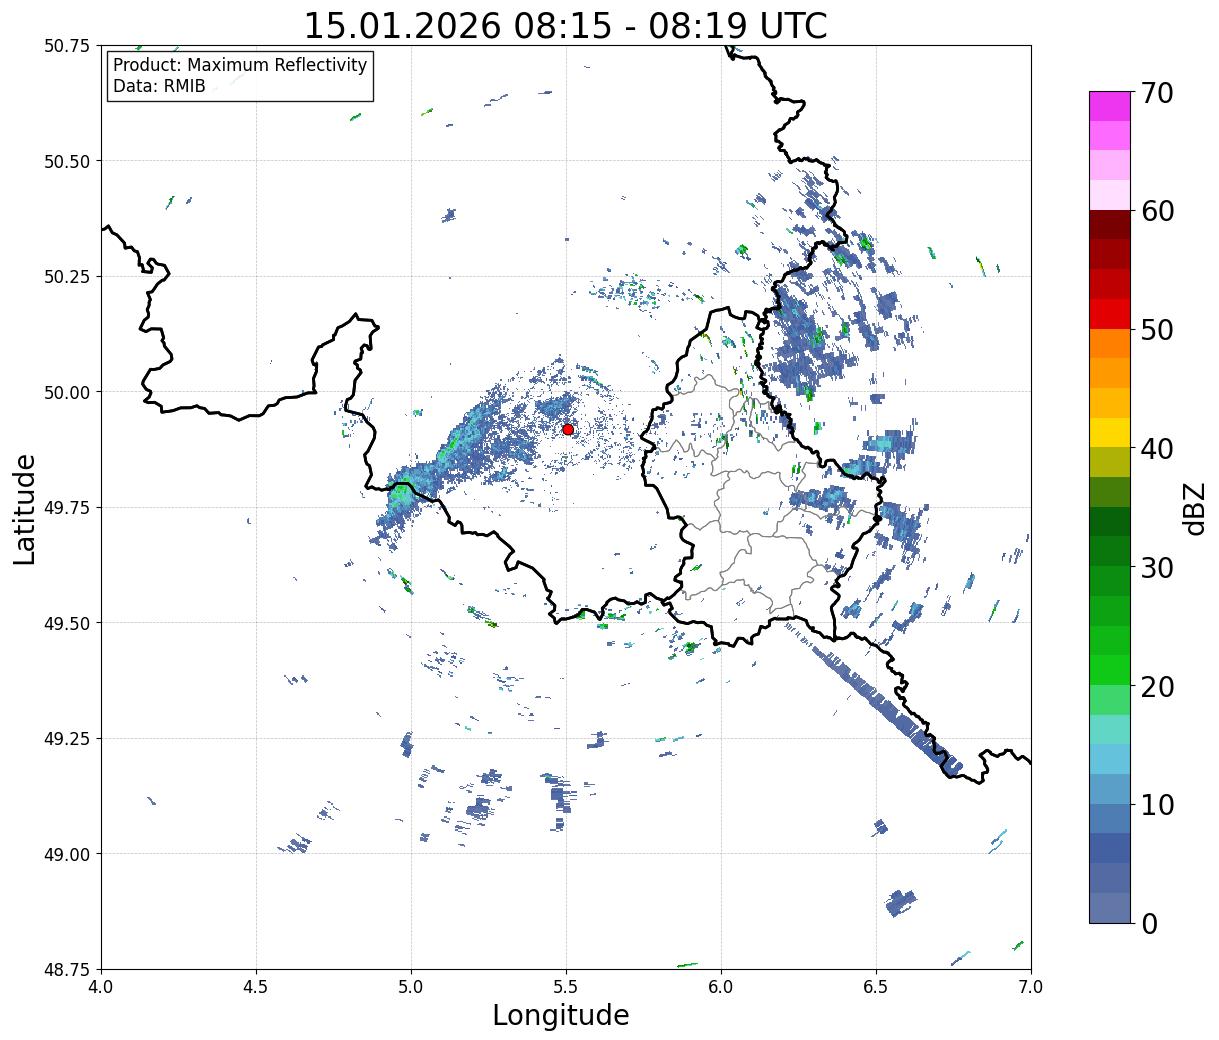The image size is (1219, 1040).
Task: Click the colorbar tick label 30
Action: (x=1156, y=567)
